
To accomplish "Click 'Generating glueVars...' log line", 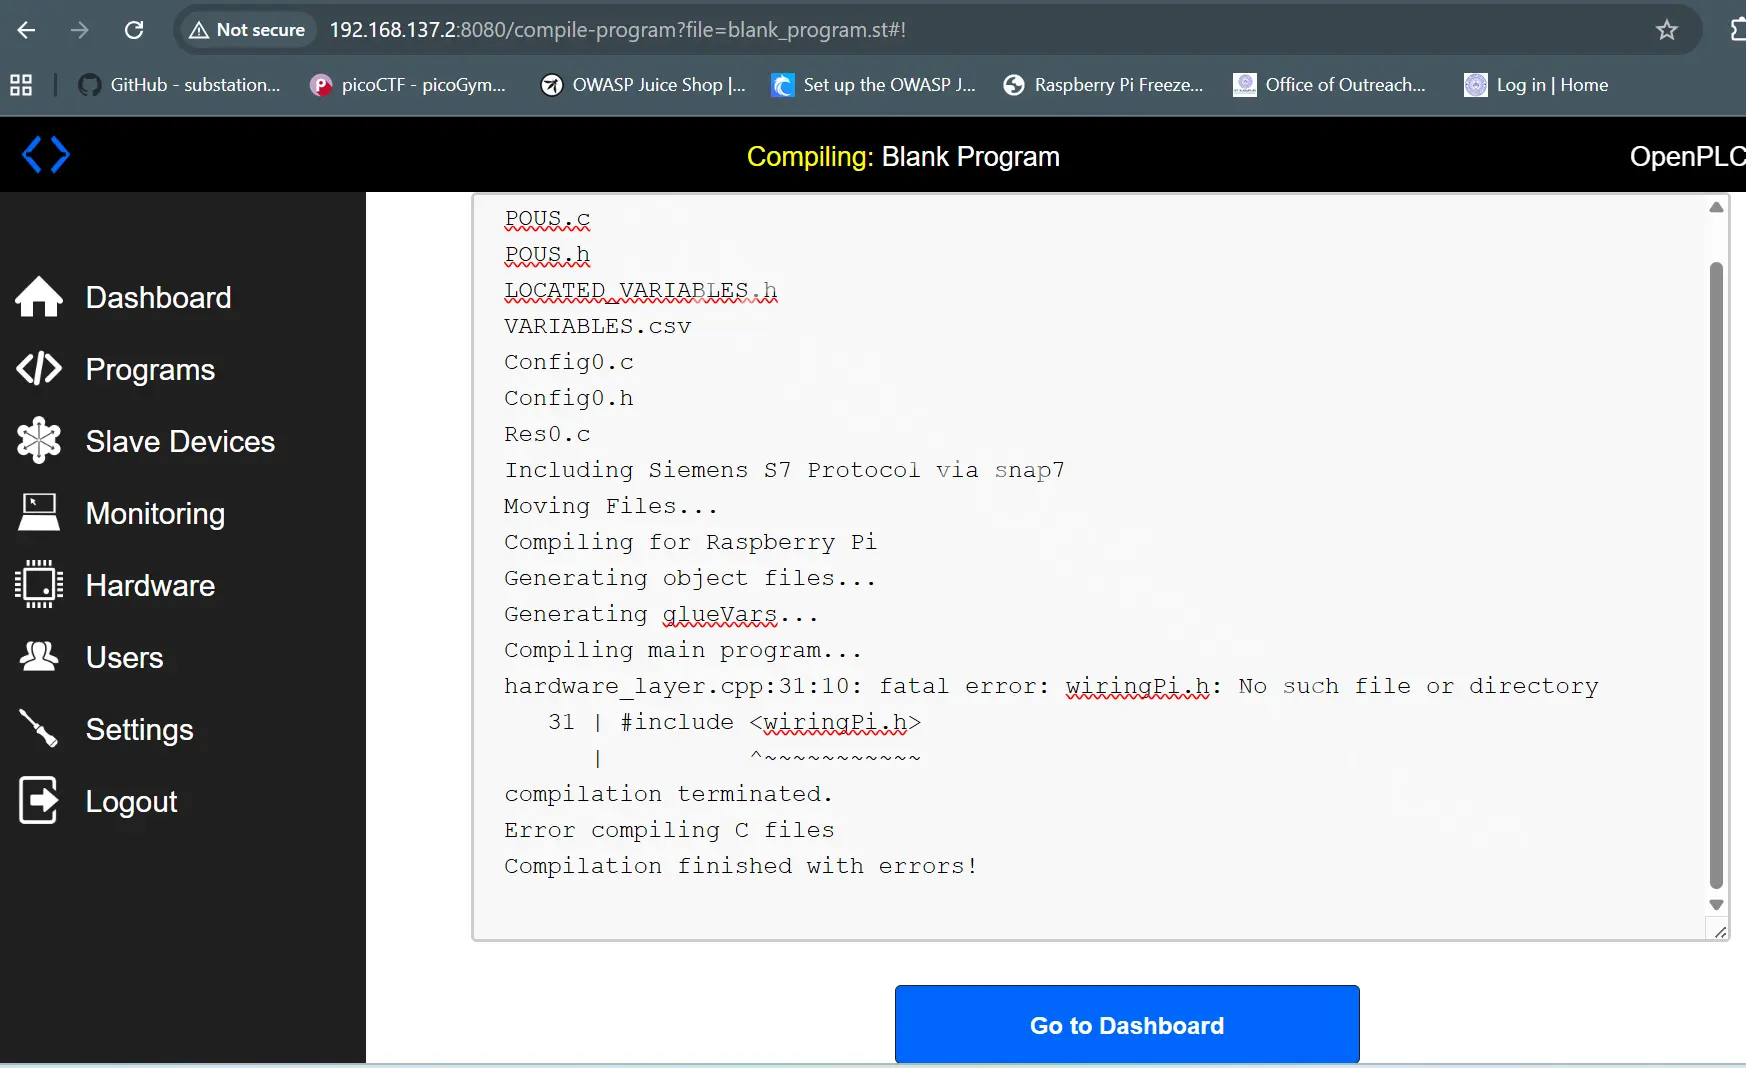I will [661, 614].
